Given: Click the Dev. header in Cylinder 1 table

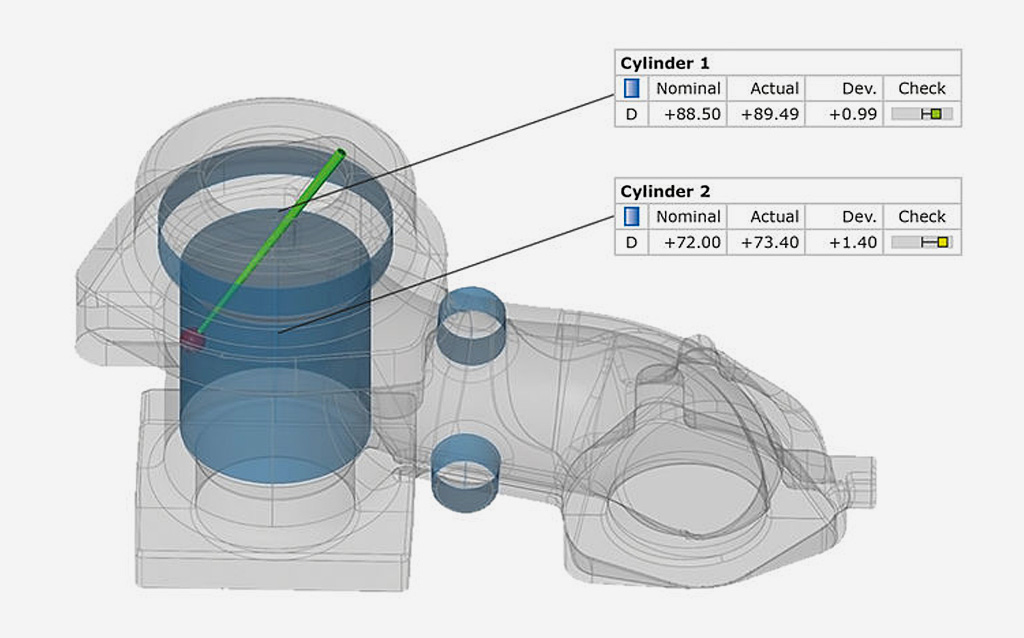Looking at the screenshot, I should [859, 88].
